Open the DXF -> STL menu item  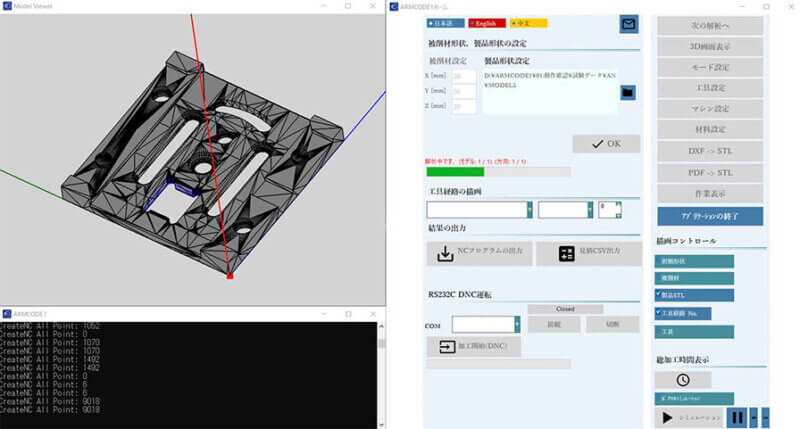click(710, 151)
